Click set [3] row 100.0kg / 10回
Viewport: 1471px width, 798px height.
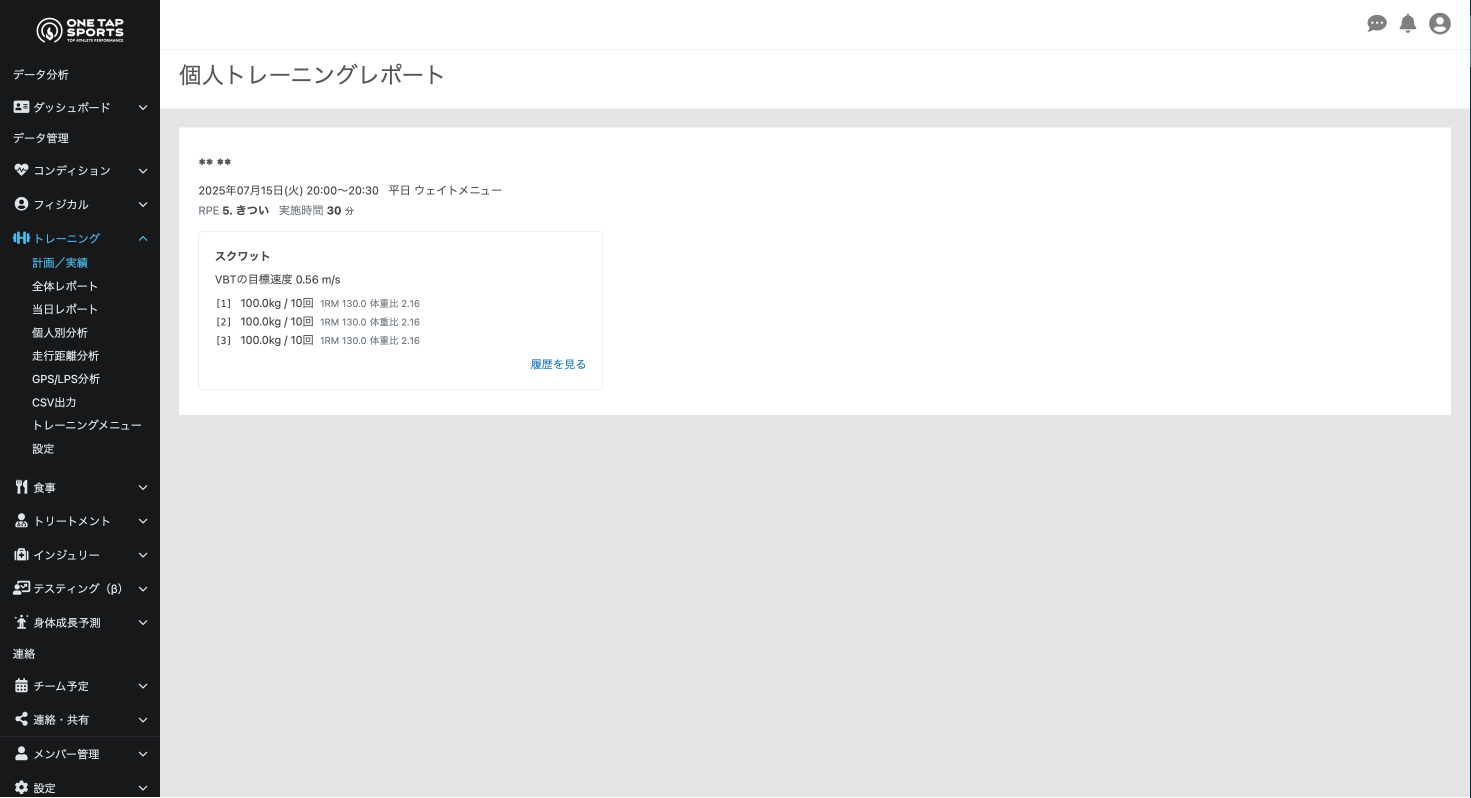tap(317, 340)
